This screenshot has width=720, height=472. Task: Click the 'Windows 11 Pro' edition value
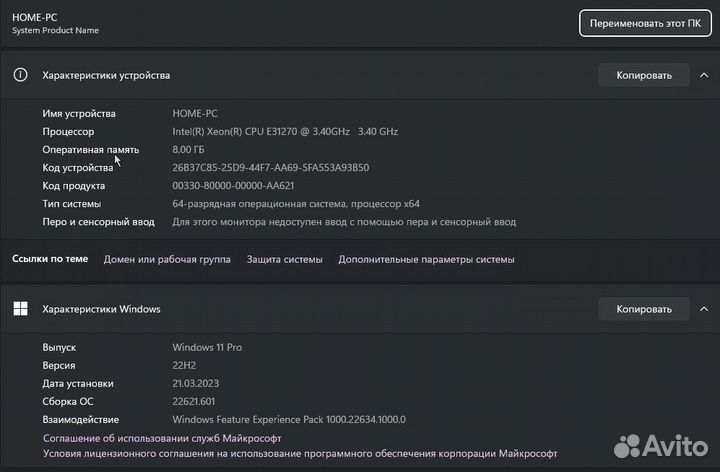(207, 347)
